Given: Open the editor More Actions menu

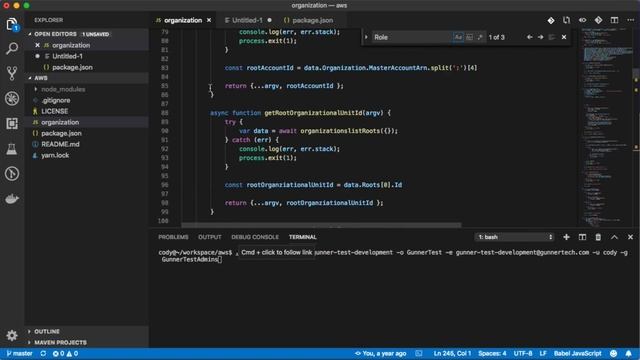Looking at the screenshot, I should 630,20.
